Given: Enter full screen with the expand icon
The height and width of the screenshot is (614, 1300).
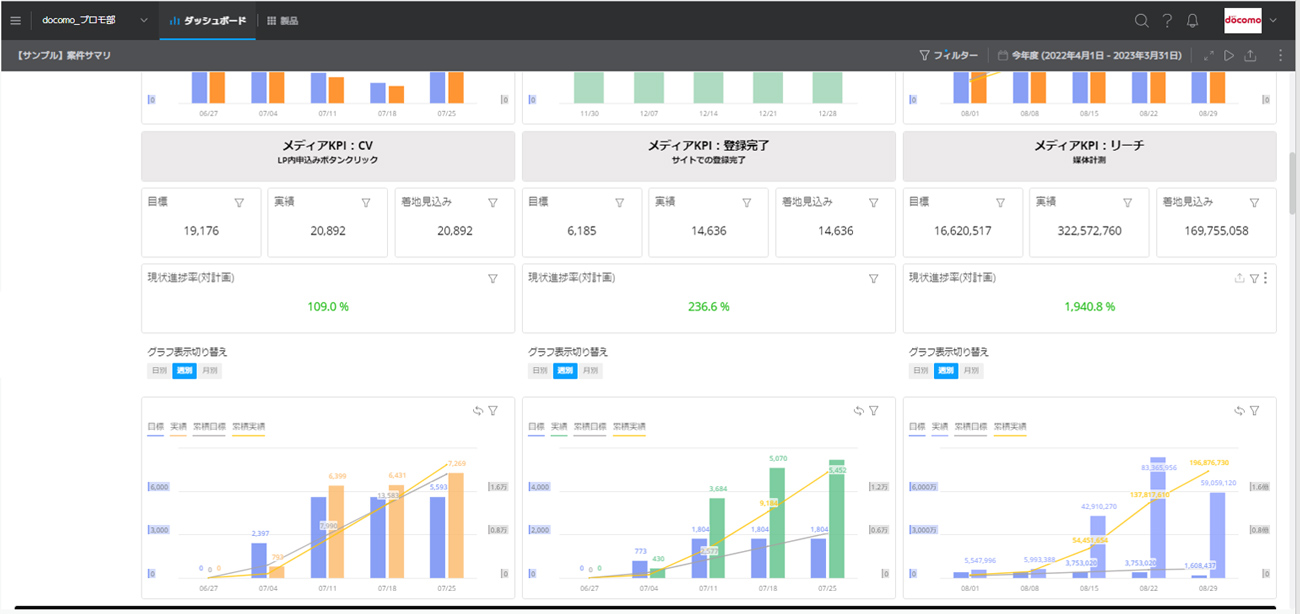Looking at the screenshot, I should [x=1208, y=56].
